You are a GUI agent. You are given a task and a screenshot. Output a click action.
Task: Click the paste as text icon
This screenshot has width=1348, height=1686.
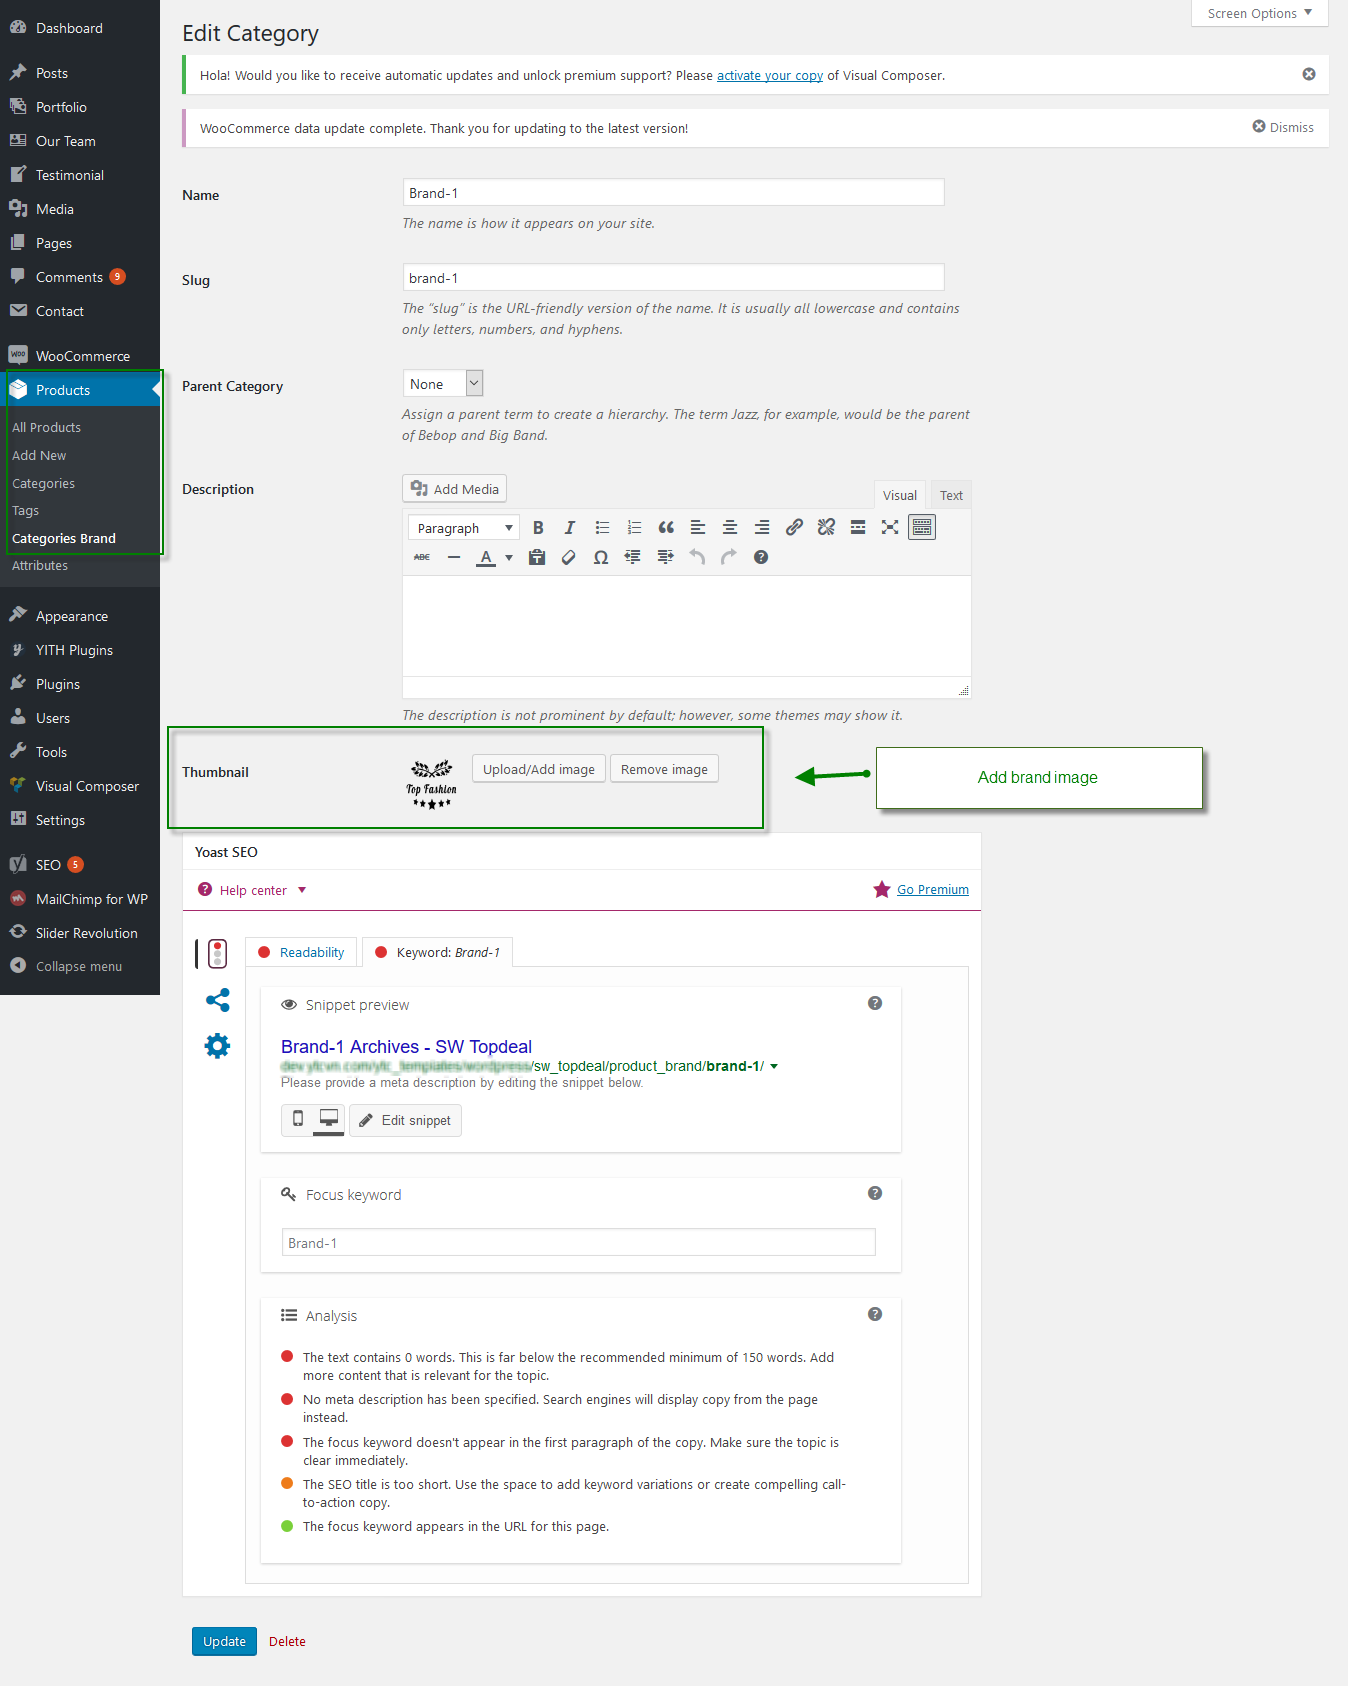[537, 557]
